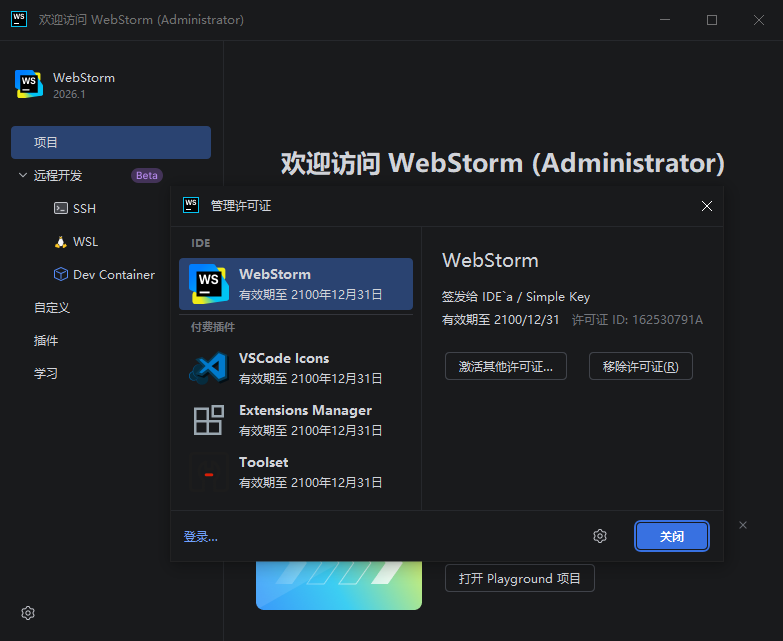Minimize the WebStorm welcome window
This screenshot has width=783, height=641.
[x=665, y=19]
